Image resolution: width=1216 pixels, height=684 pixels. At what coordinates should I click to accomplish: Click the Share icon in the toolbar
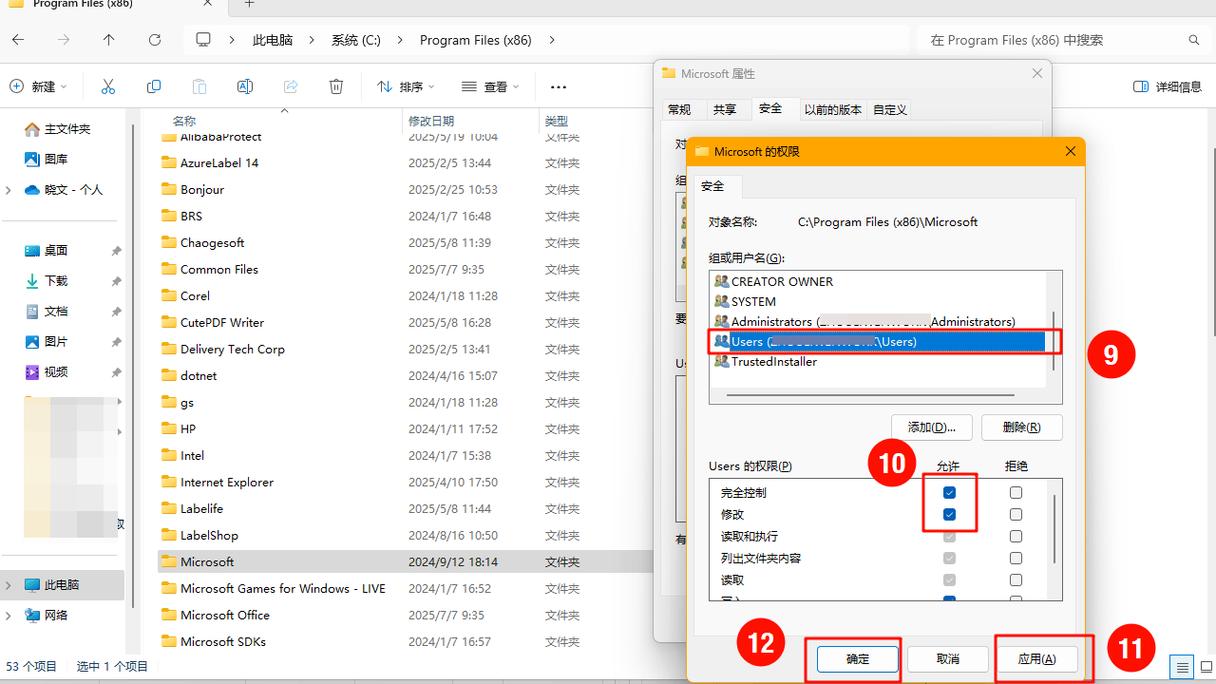click(x=290, y=86)
